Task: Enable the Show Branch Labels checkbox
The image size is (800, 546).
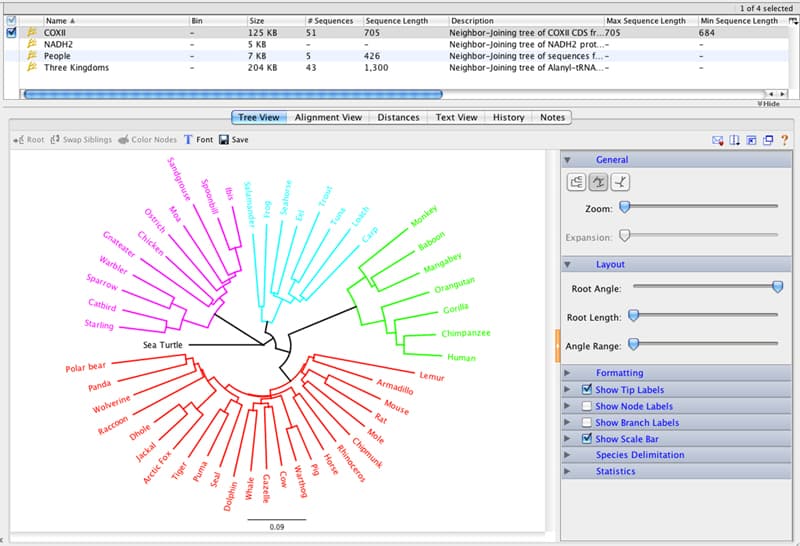Action: [x=587, y=423]
